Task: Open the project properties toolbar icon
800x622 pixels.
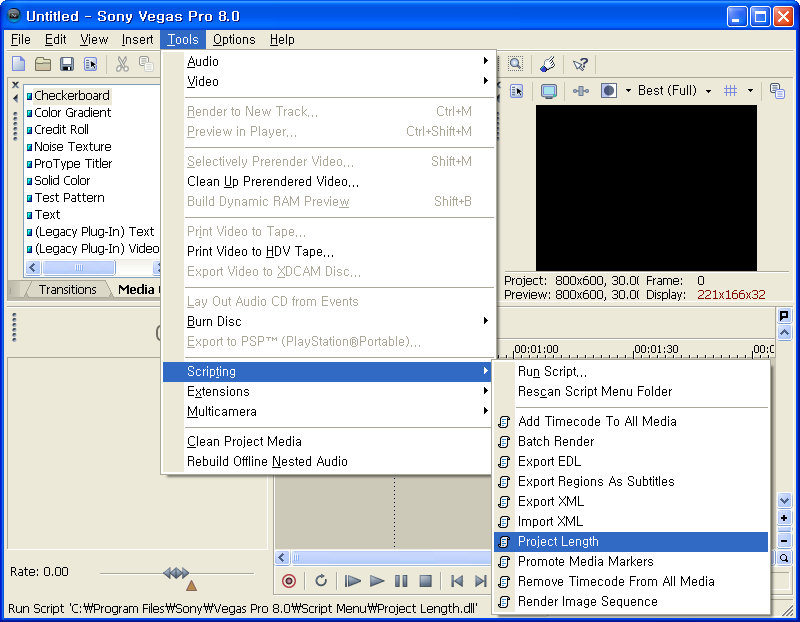Action: pyautogui.click(x=91, y=64)
